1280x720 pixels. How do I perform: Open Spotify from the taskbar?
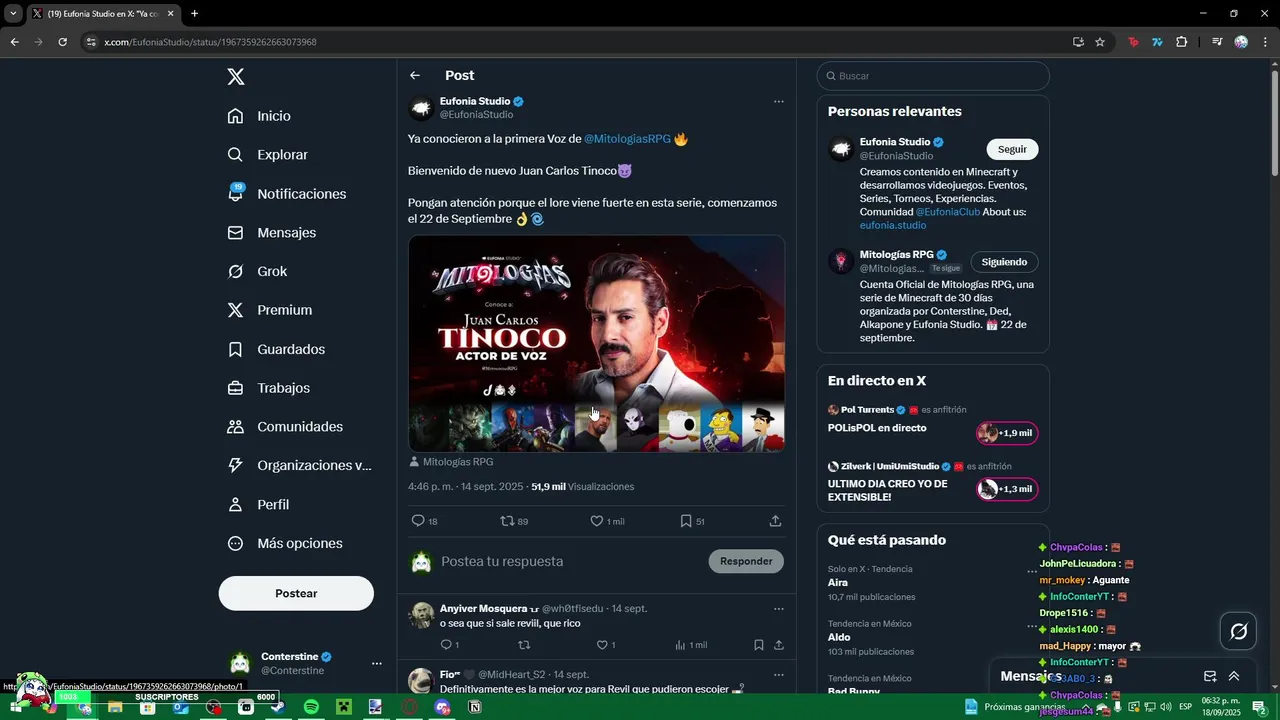point(311,707)
